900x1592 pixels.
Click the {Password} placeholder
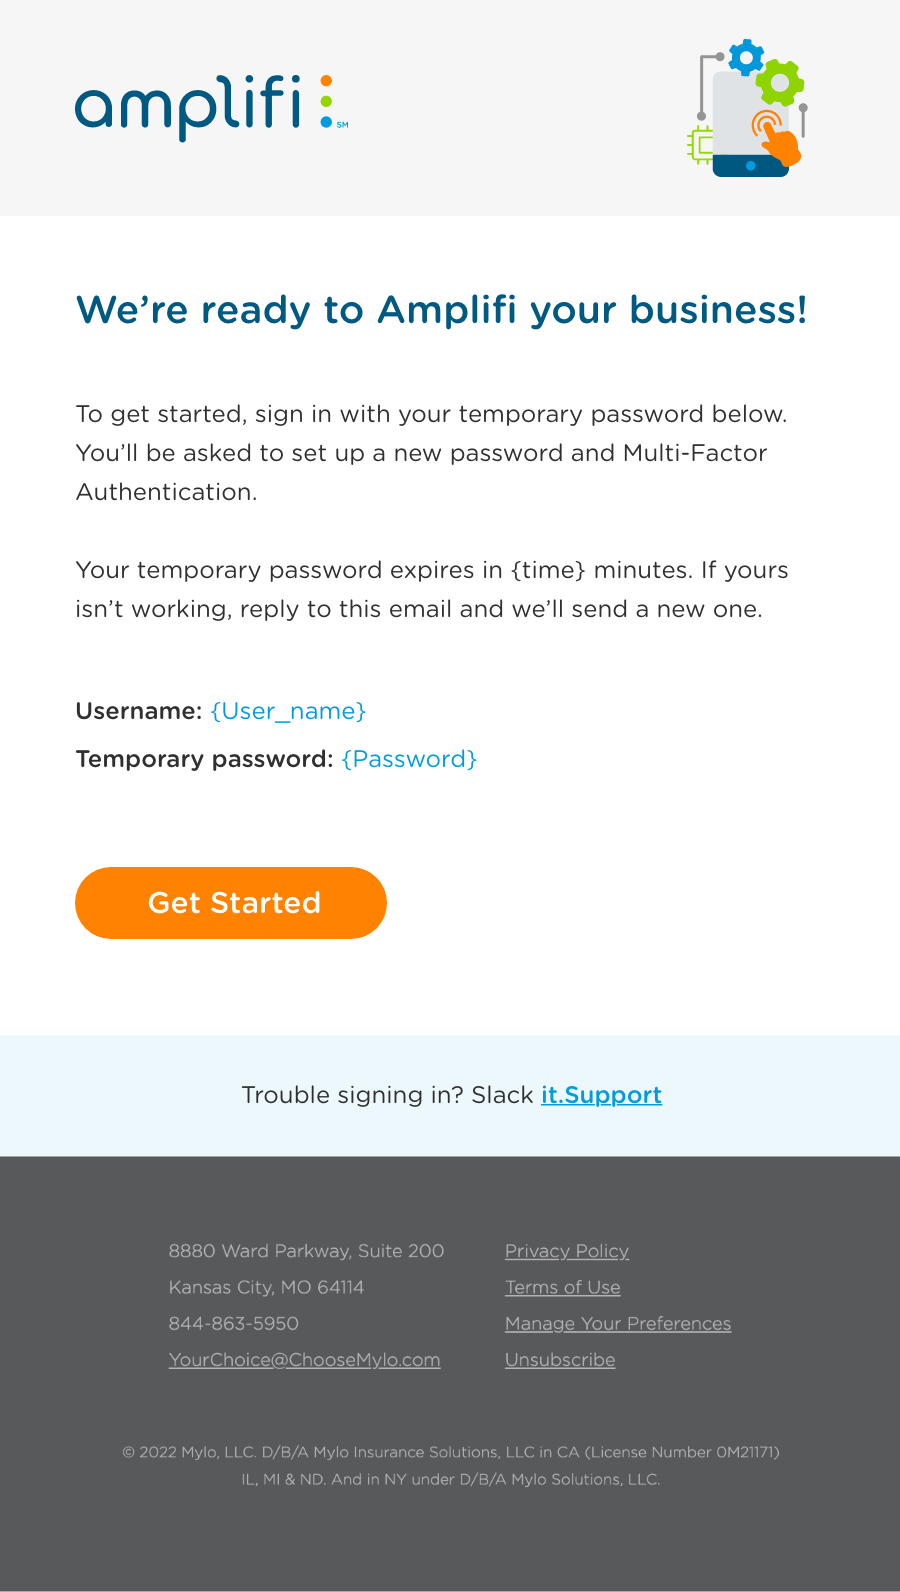point(409,759)
